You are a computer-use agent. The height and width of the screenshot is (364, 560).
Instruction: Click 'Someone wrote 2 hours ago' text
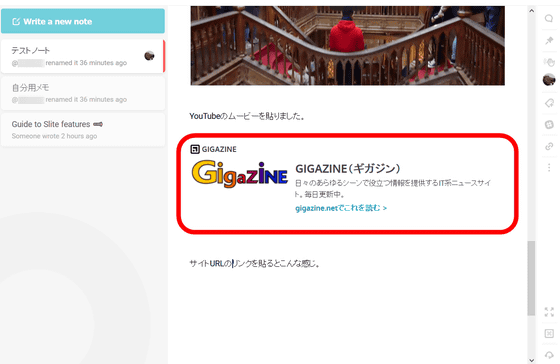tap(54, 136)
